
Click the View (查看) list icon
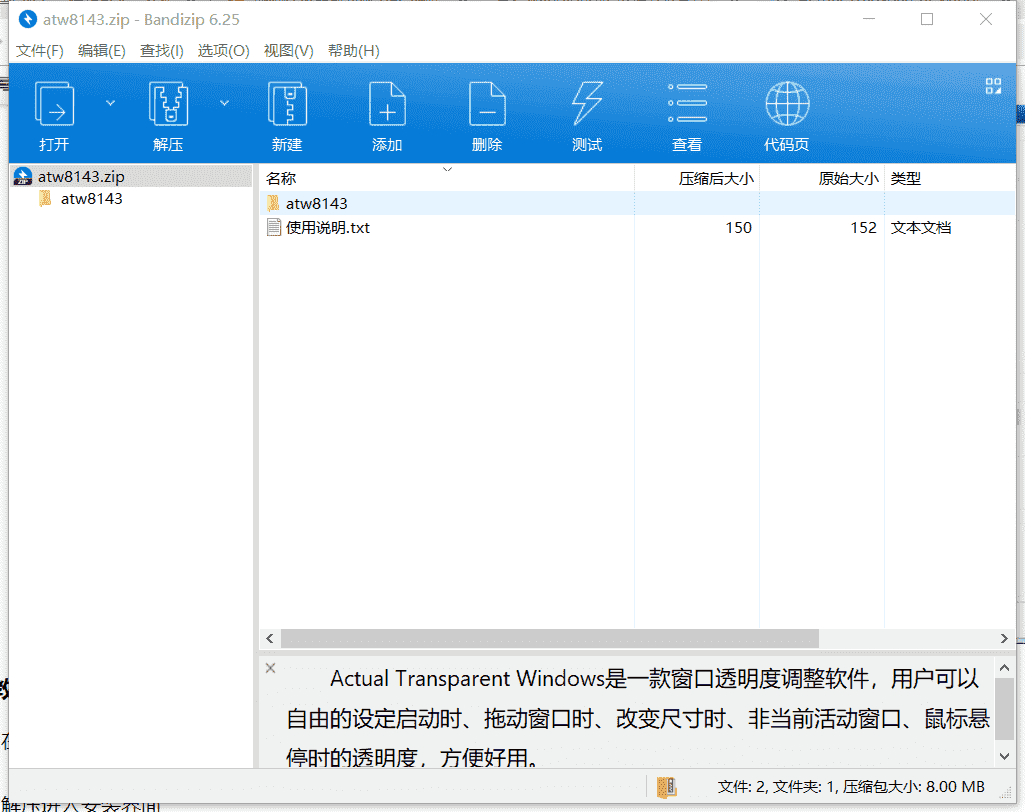[x=687, y=103]
